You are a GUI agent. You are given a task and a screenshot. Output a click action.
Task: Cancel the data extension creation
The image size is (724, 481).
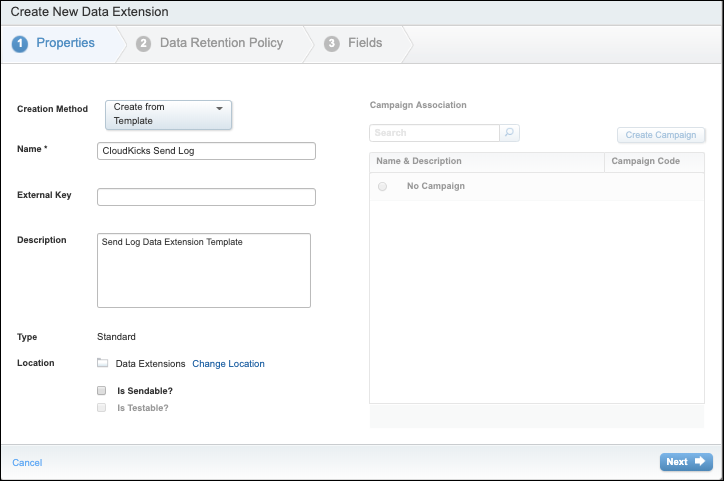click(27, 463)
